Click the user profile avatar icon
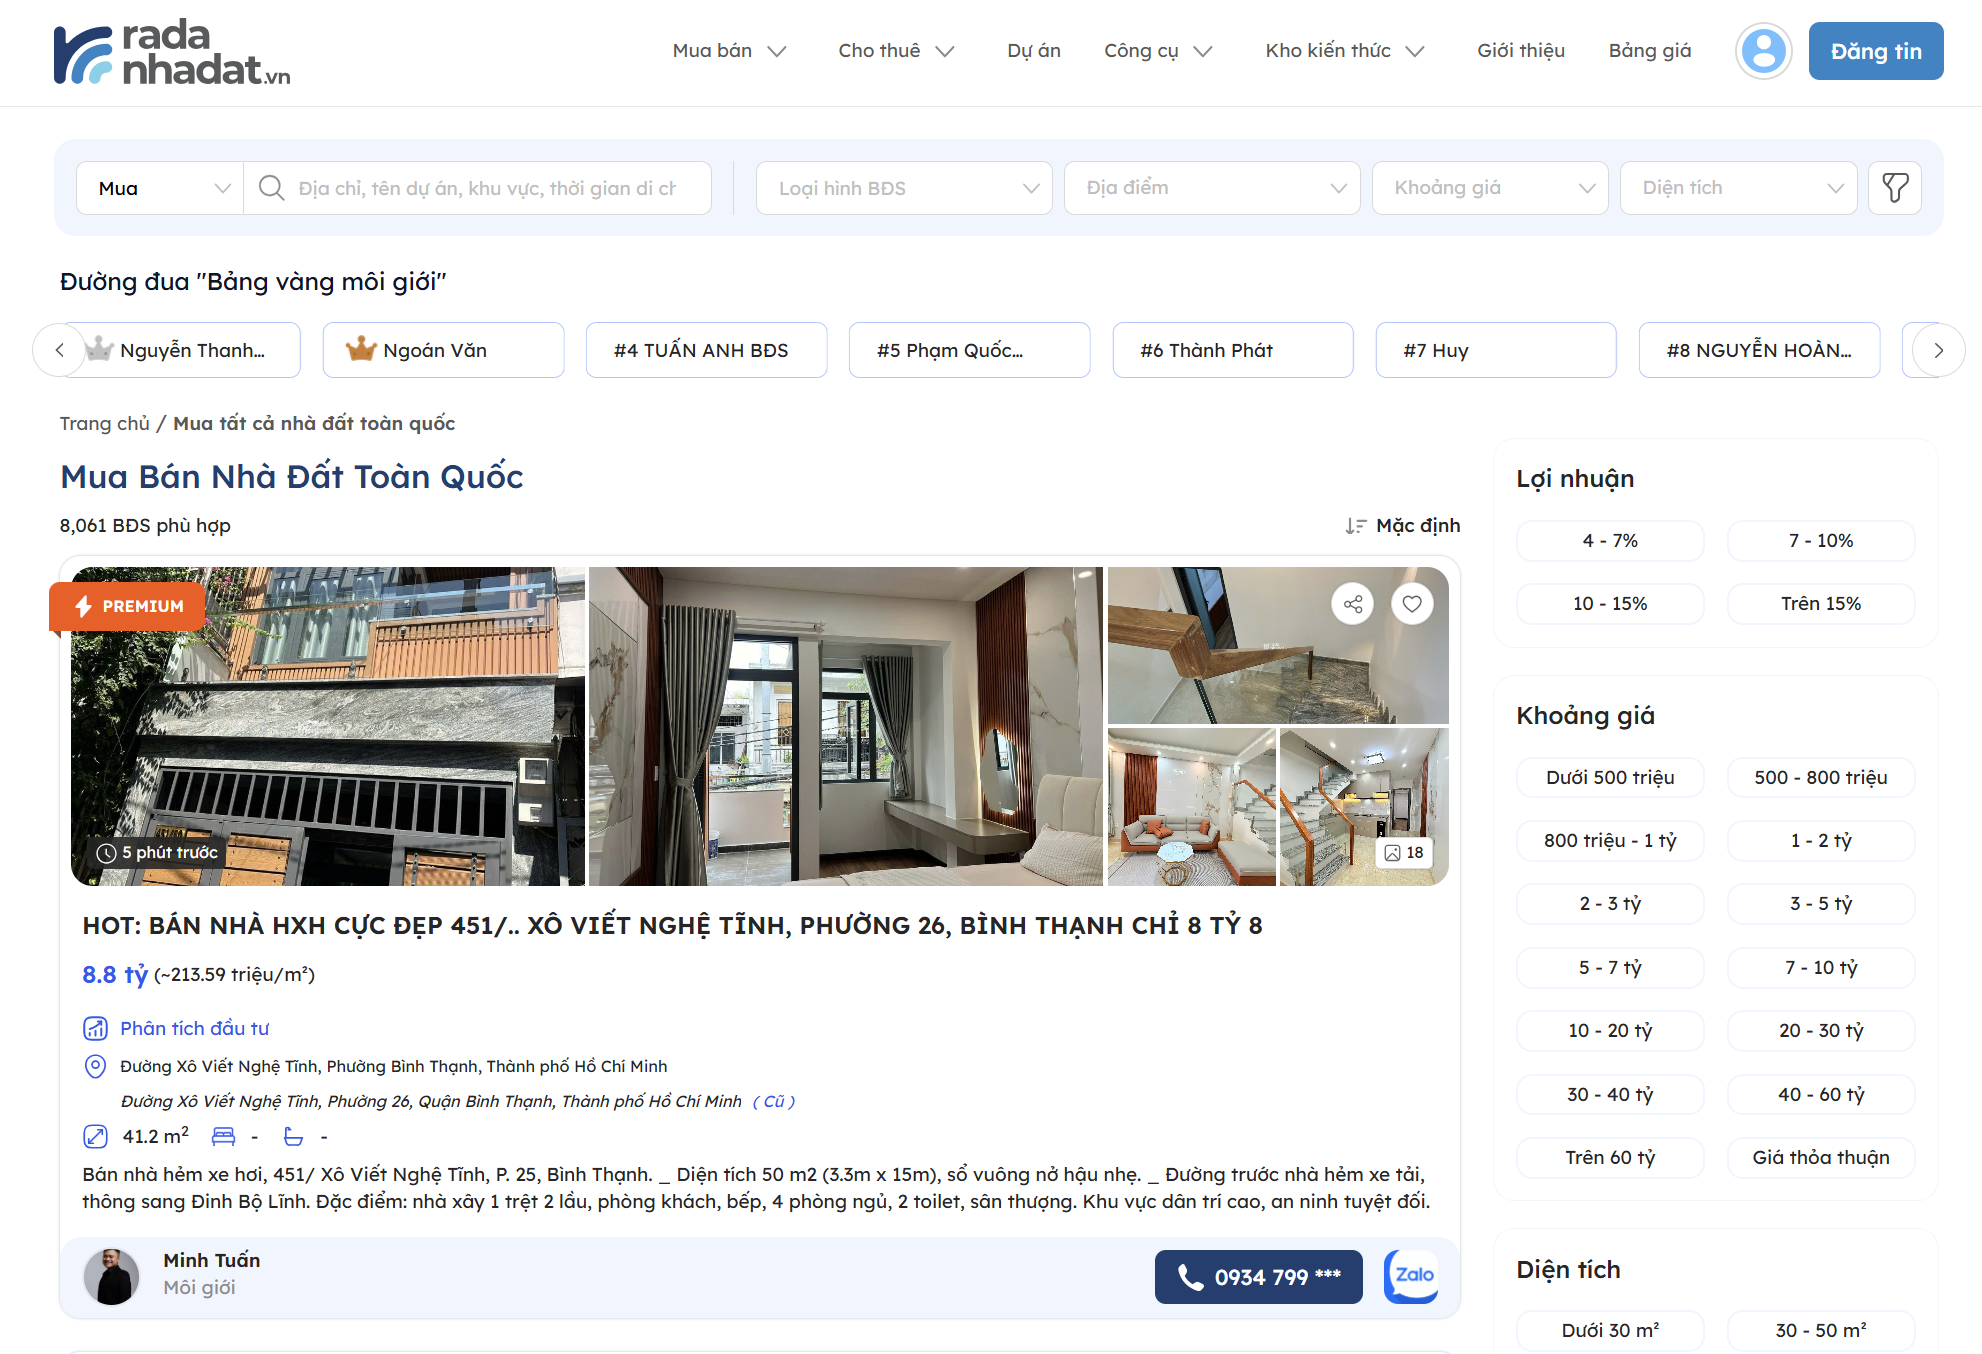Image resolution: width=1982 pixels, height=1354 pixels. (1763, 51)
